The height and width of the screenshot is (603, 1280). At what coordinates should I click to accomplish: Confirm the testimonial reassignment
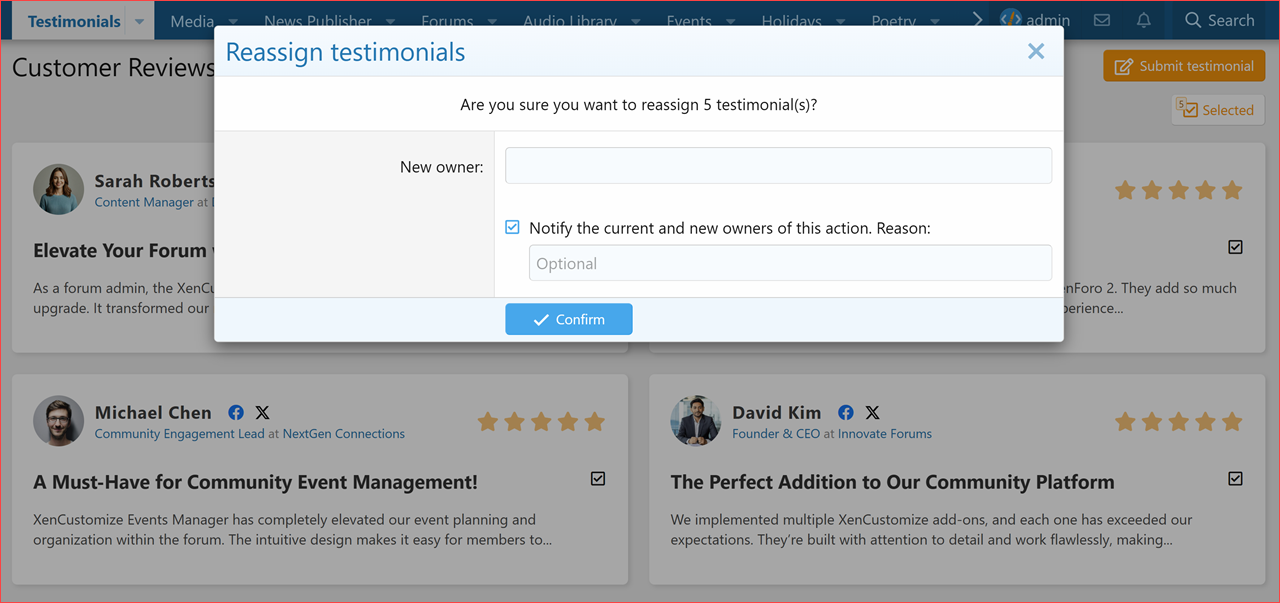[x=568, y=319]
